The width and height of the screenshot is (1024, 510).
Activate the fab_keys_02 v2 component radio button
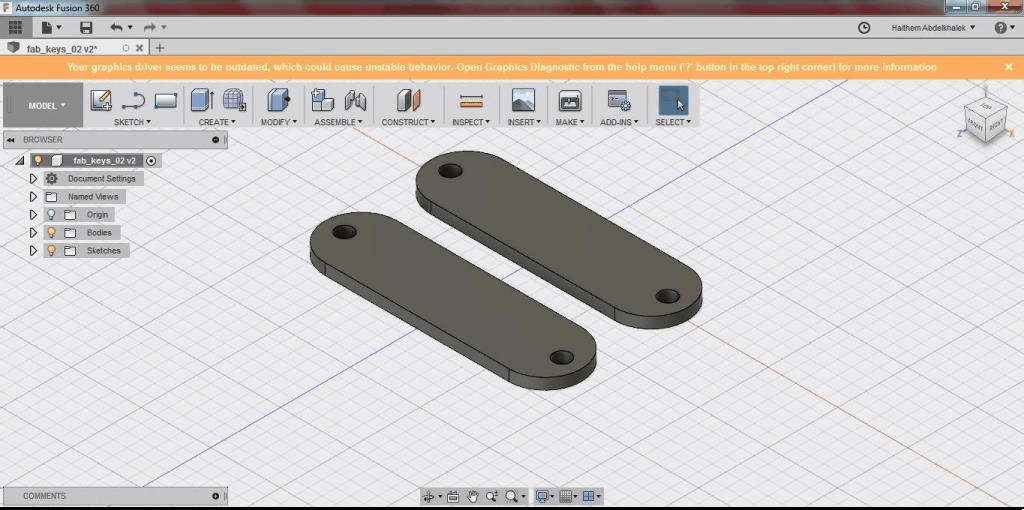(151, 160)
